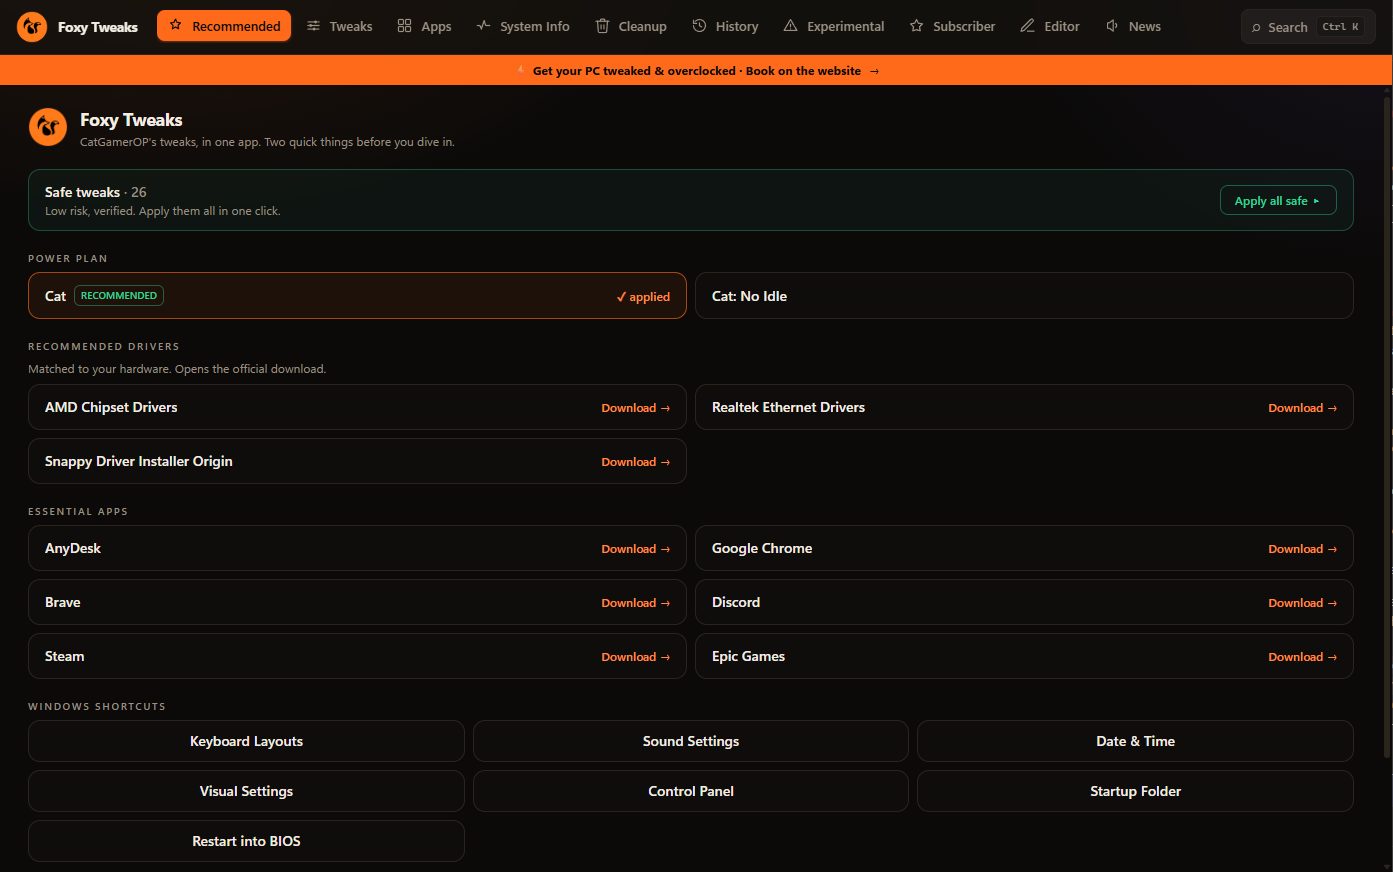Download Google Chrome
The height and width of the screenshot is (872, 1393).
1302,549
